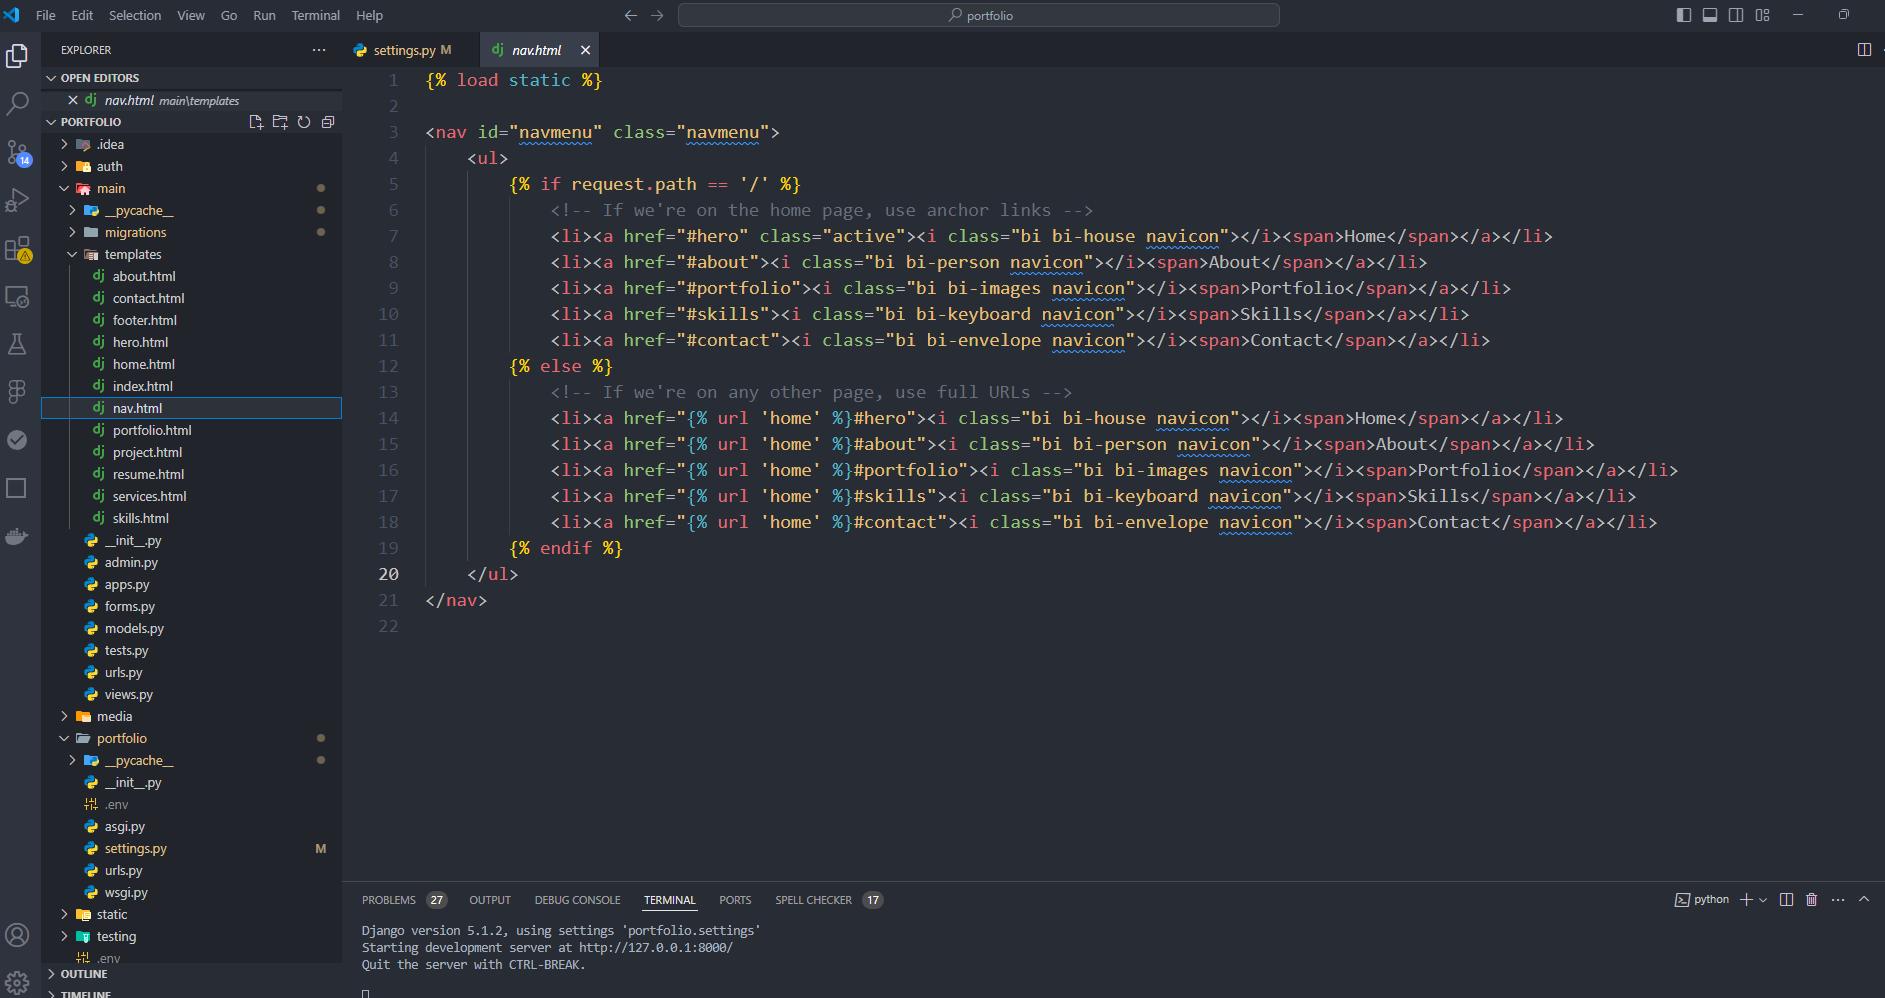Click the portfolio command center search box

(x=978, y=15)
